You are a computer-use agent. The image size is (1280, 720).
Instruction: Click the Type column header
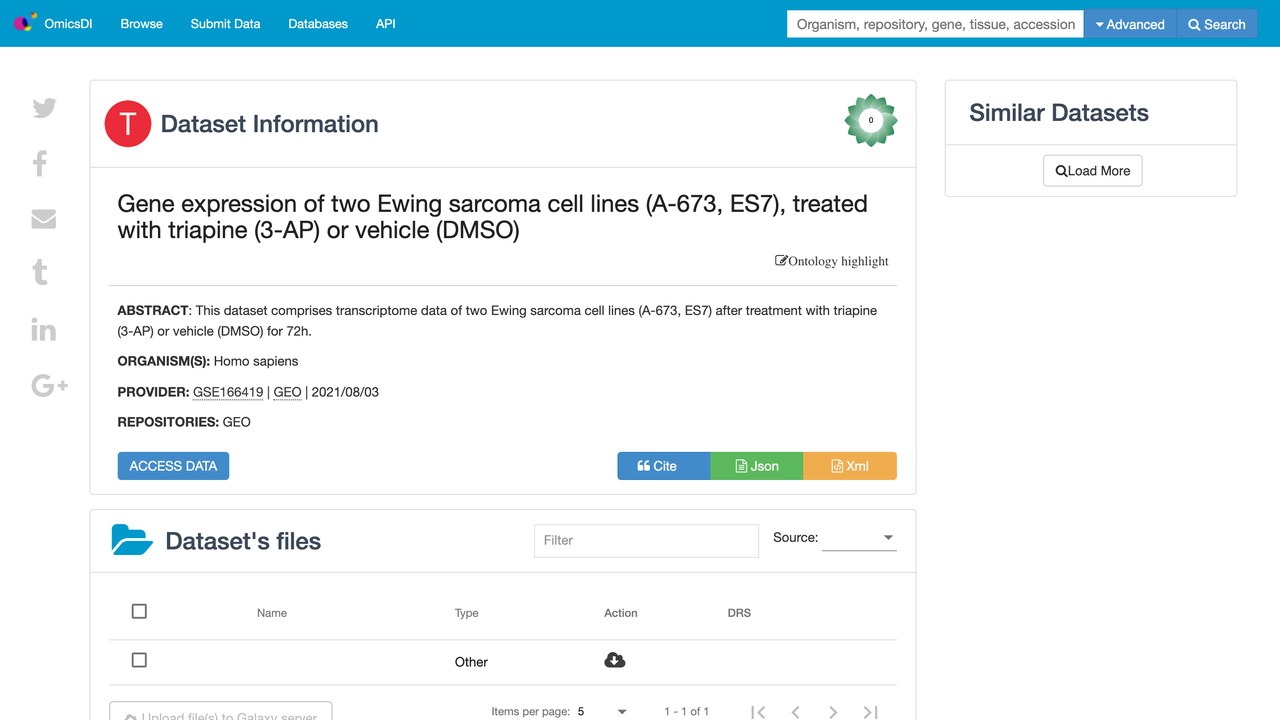tap(466, 613)
